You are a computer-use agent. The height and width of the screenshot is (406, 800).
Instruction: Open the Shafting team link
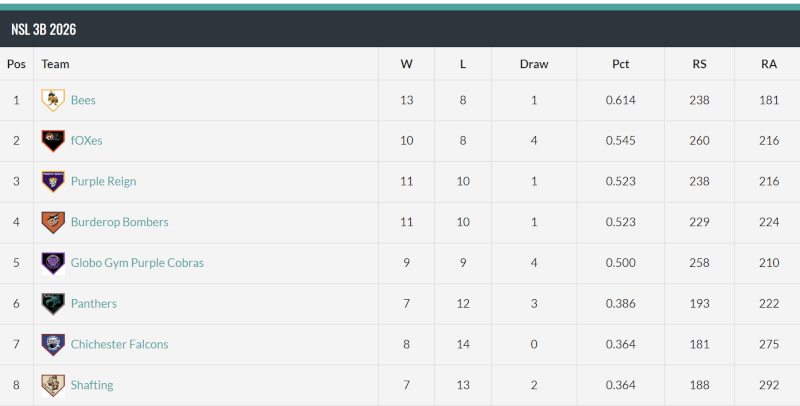tap(92, 385)
